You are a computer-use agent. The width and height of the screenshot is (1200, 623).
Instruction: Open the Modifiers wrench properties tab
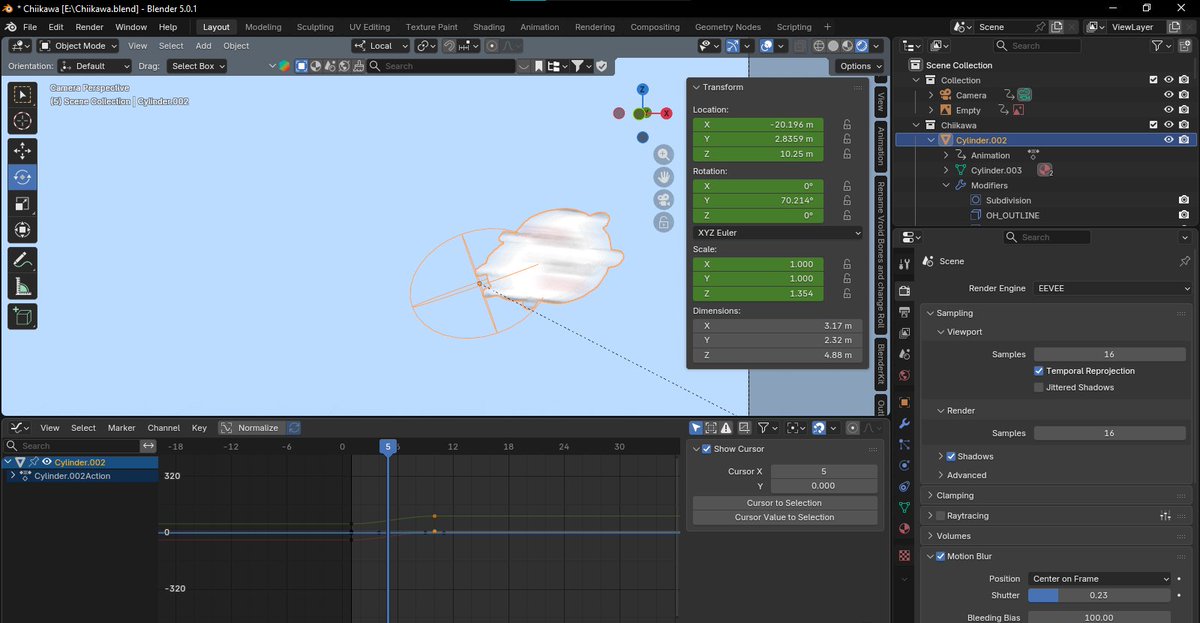tap(904, 423)
